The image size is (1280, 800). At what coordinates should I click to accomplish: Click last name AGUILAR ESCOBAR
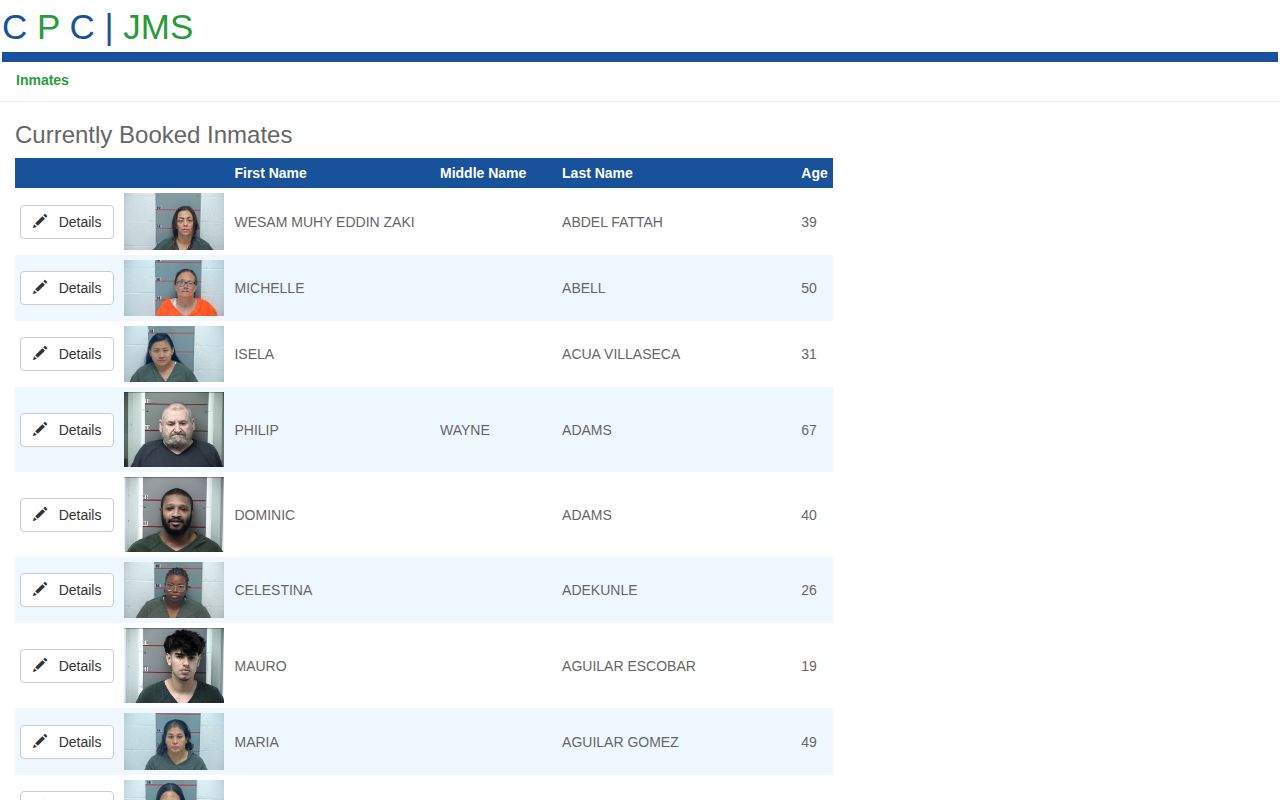tap(629, 666)
